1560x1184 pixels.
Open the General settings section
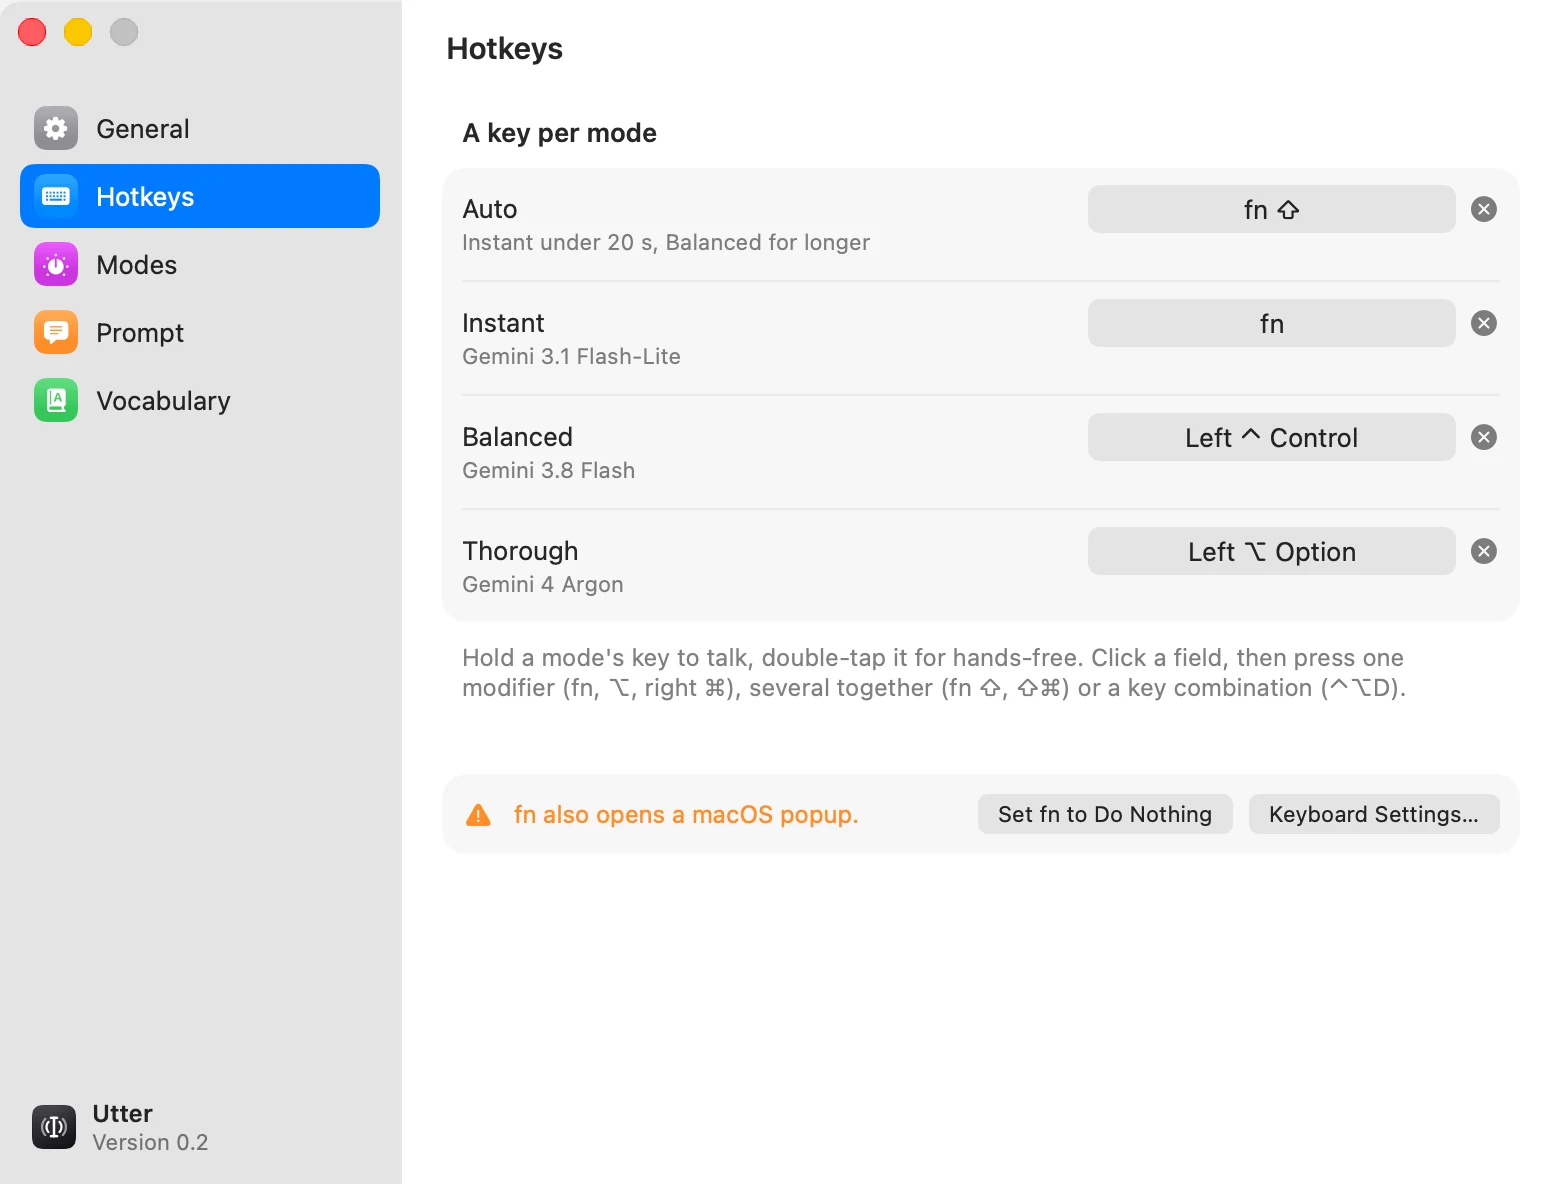[200, 128]
